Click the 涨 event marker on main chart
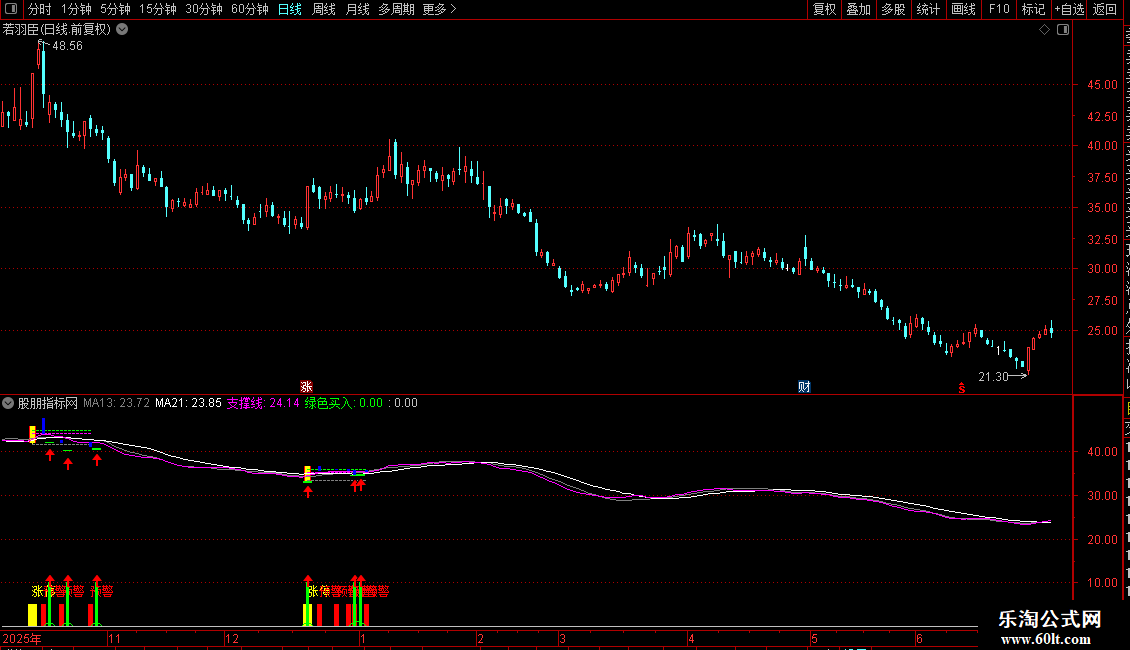 pos(306,387)
